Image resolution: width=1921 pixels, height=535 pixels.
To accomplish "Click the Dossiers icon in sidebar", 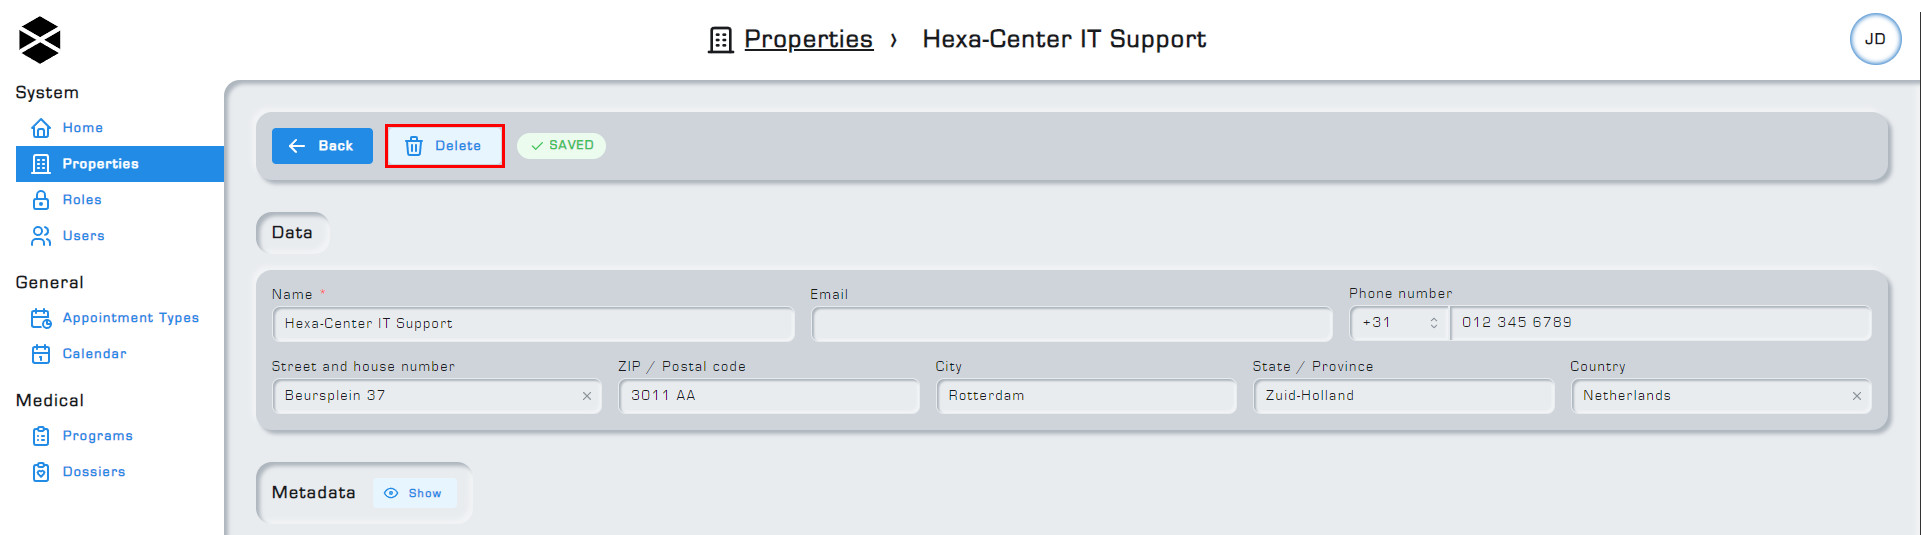I will point(41,472).
